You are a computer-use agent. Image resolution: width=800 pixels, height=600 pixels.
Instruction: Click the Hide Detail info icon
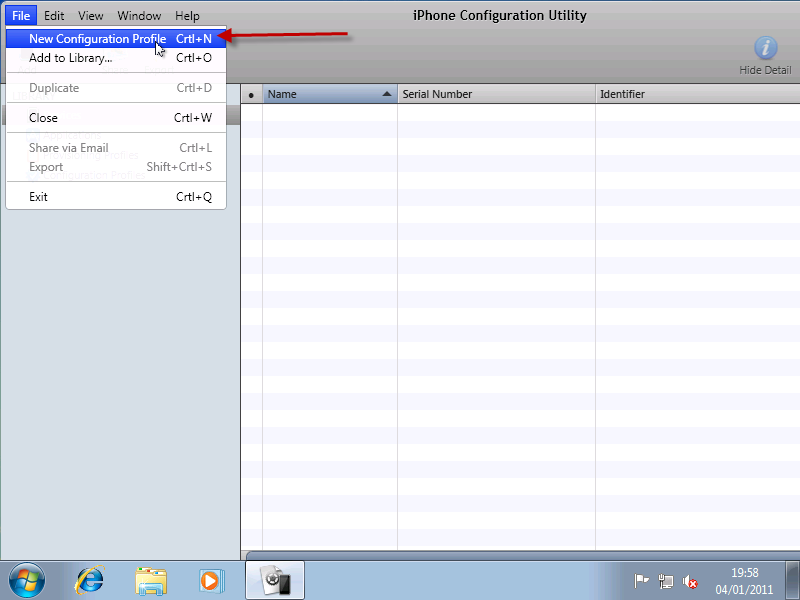click(765, 48)
